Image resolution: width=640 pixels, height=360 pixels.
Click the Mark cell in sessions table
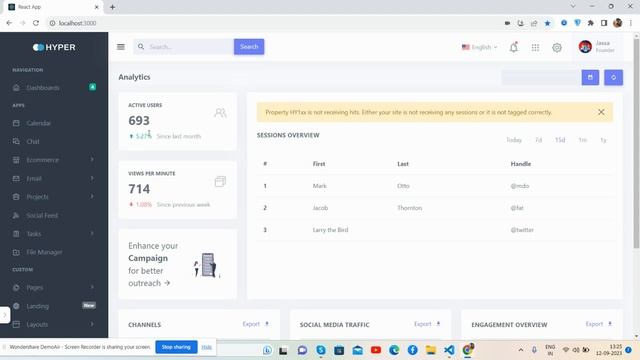(320, 186)
